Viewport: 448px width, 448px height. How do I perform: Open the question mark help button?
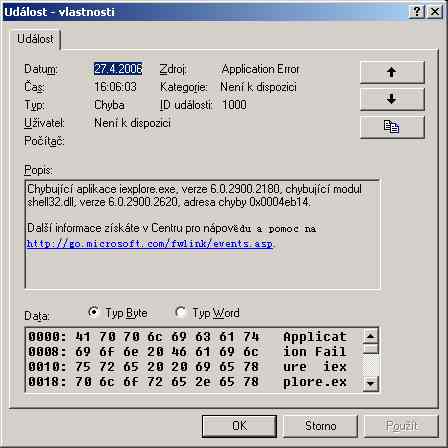(417, 12)
